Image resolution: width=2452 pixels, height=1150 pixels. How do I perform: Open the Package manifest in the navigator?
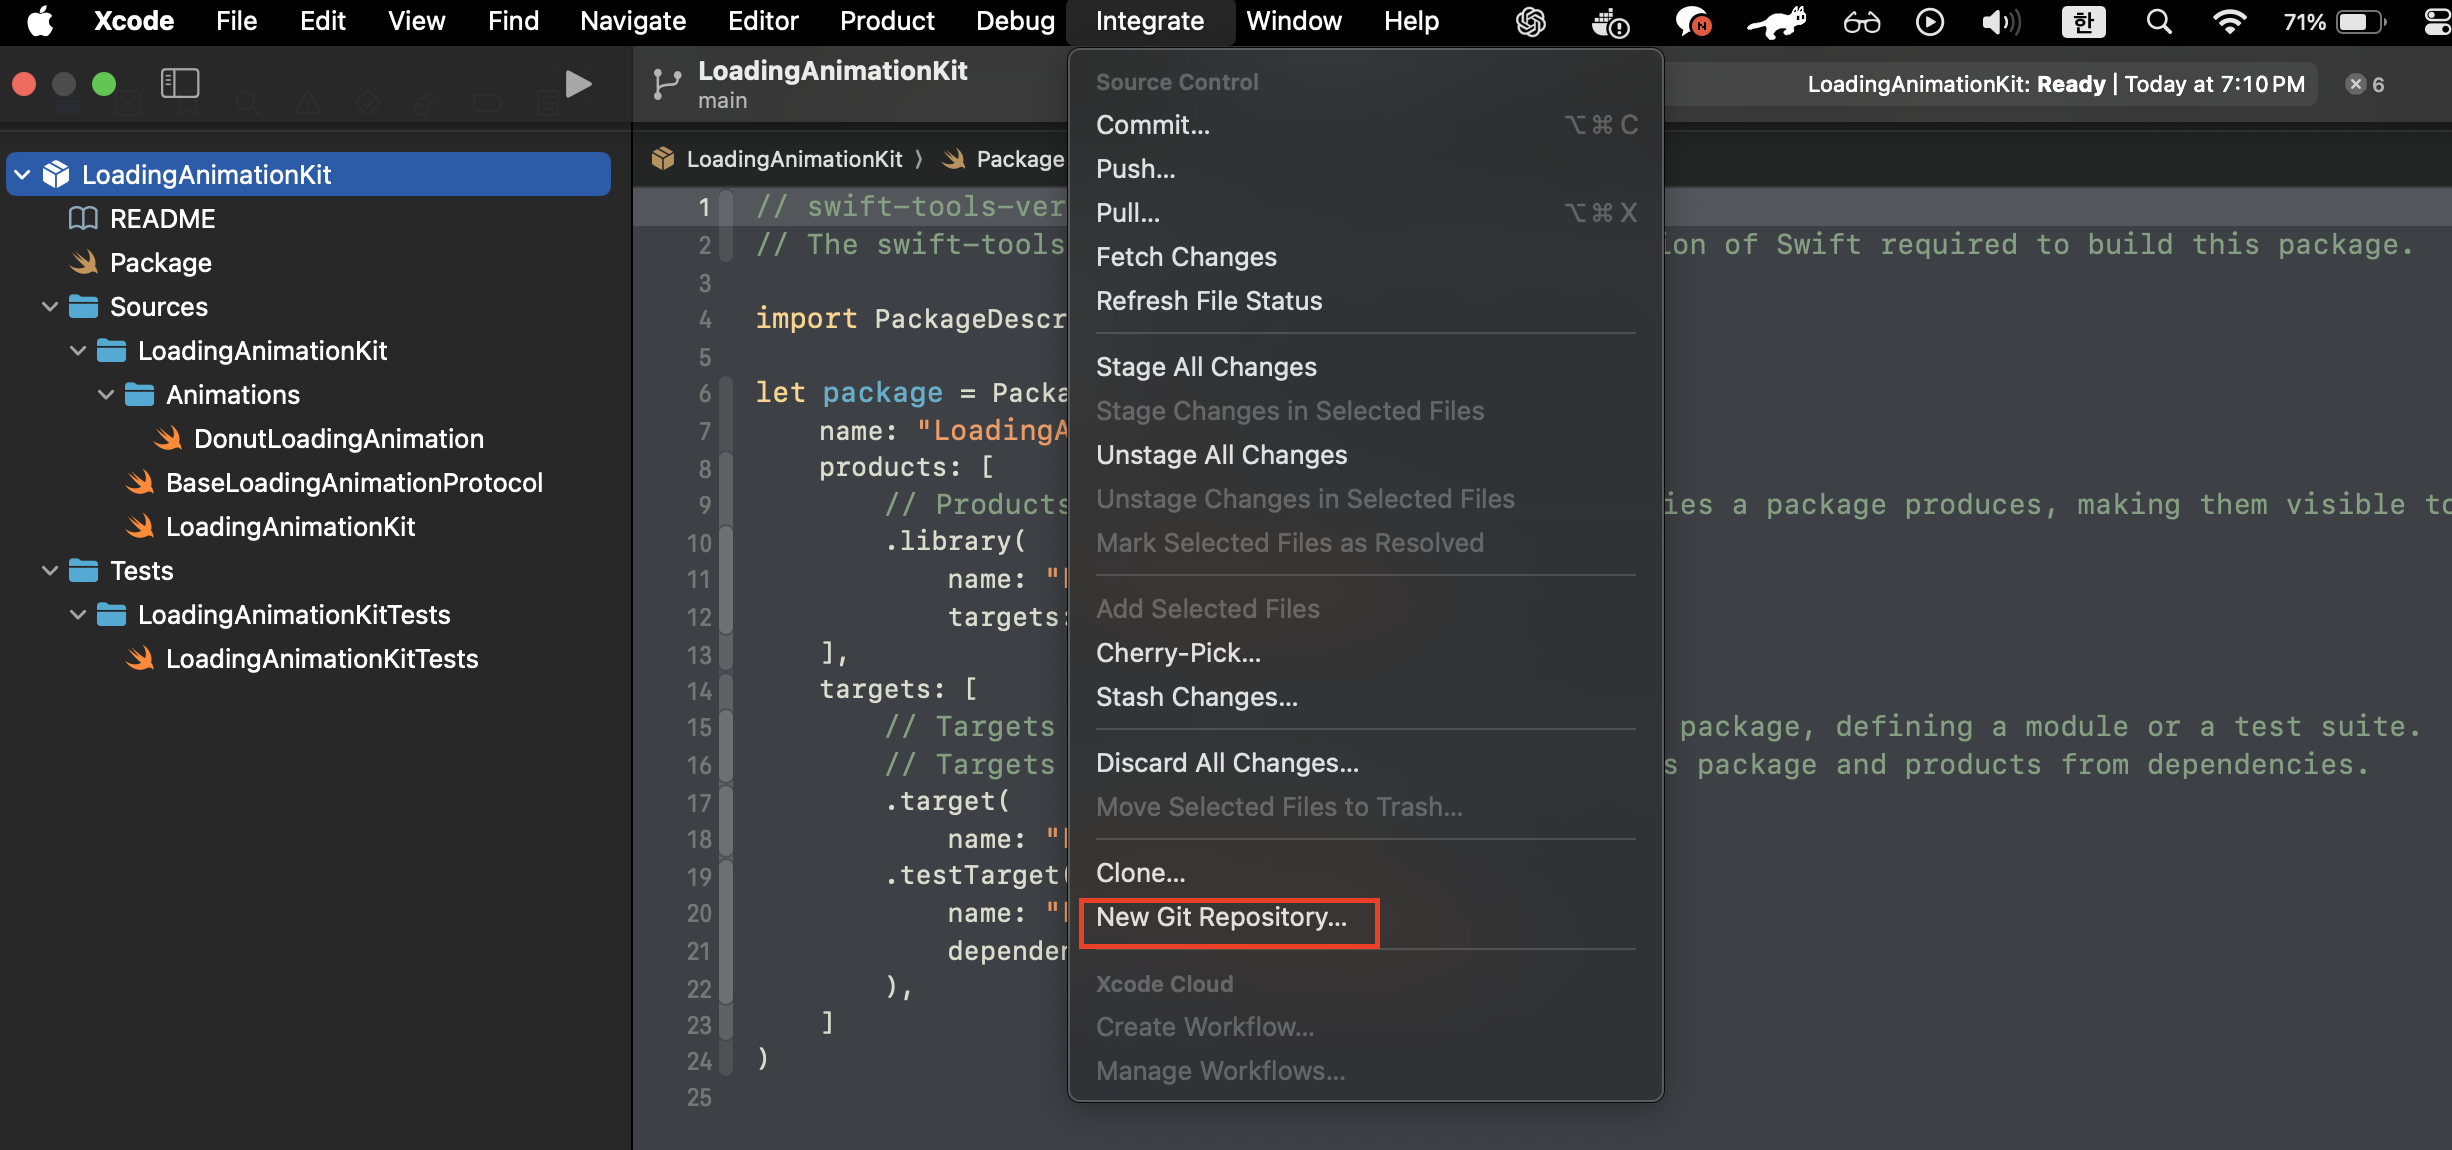click(x=160, y=263)
